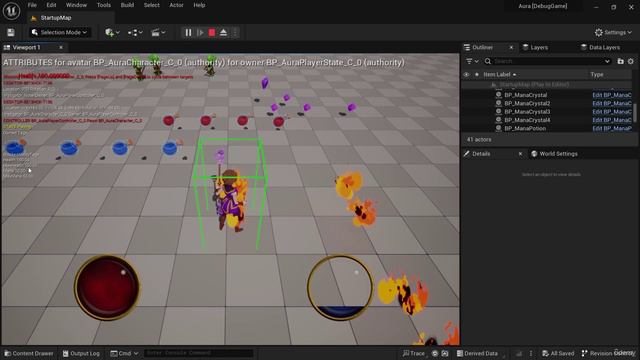Click the Outliner search field
640x360 pixels.
coord(547,61)
